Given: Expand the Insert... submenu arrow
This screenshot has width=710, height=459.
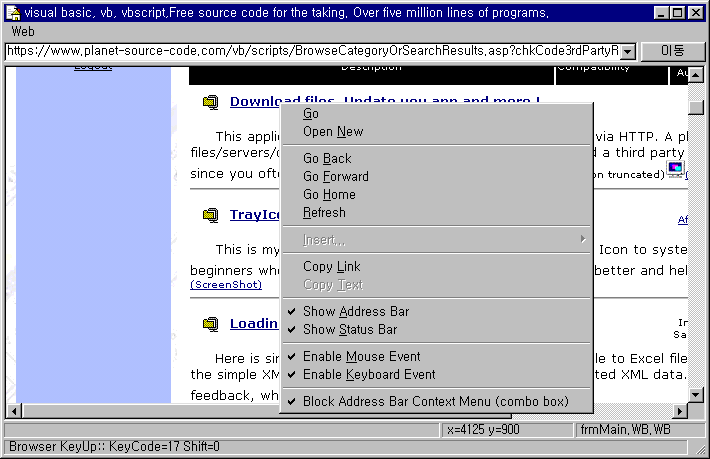Looking at the screenshot, I should click(x=583, y=239).
